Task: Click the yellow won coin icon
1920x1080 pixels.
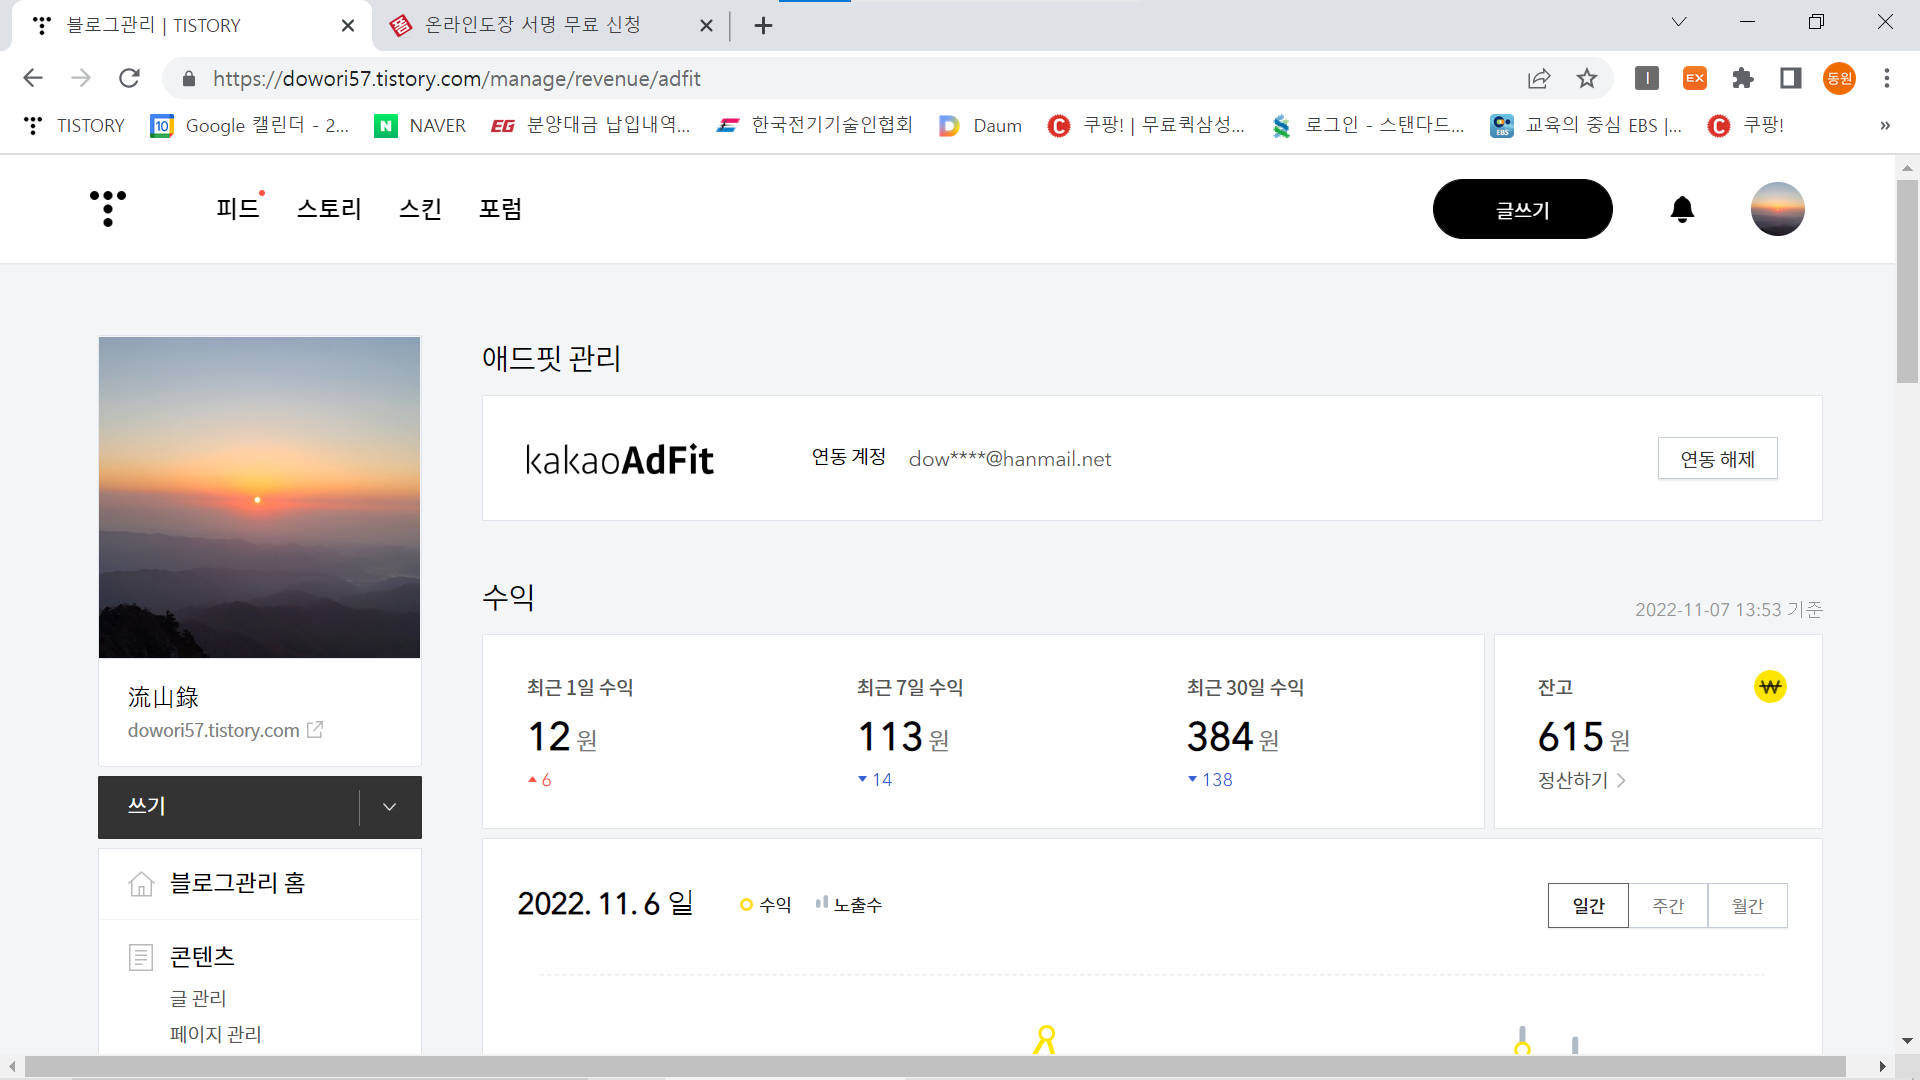Action: 1770,687
